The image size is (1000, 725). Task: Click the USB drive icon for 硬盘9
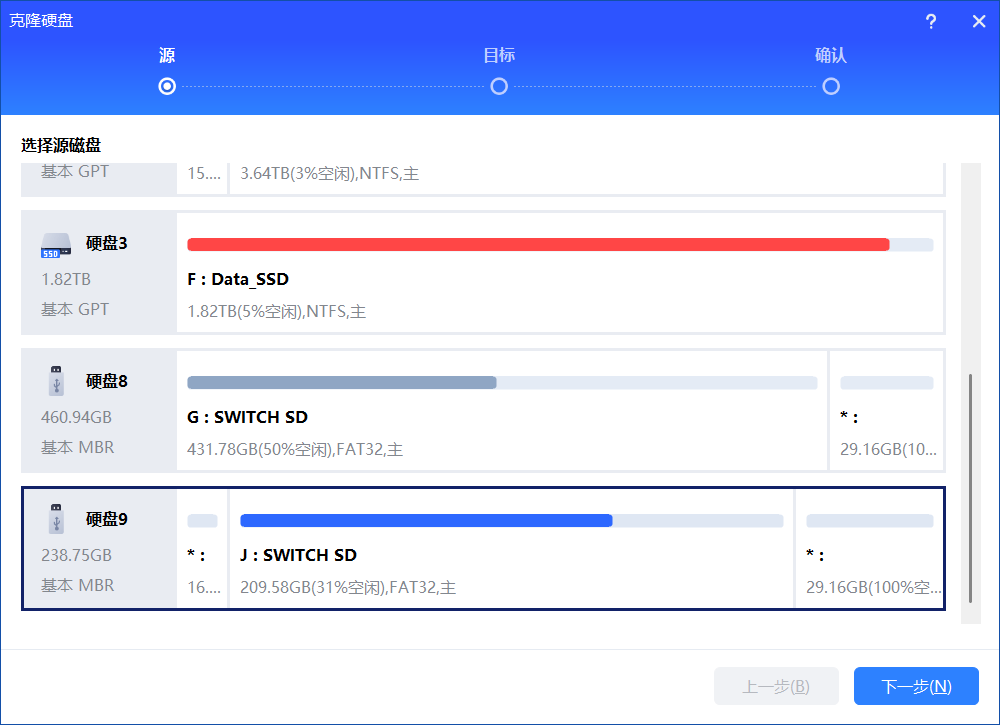click(56, 519)
